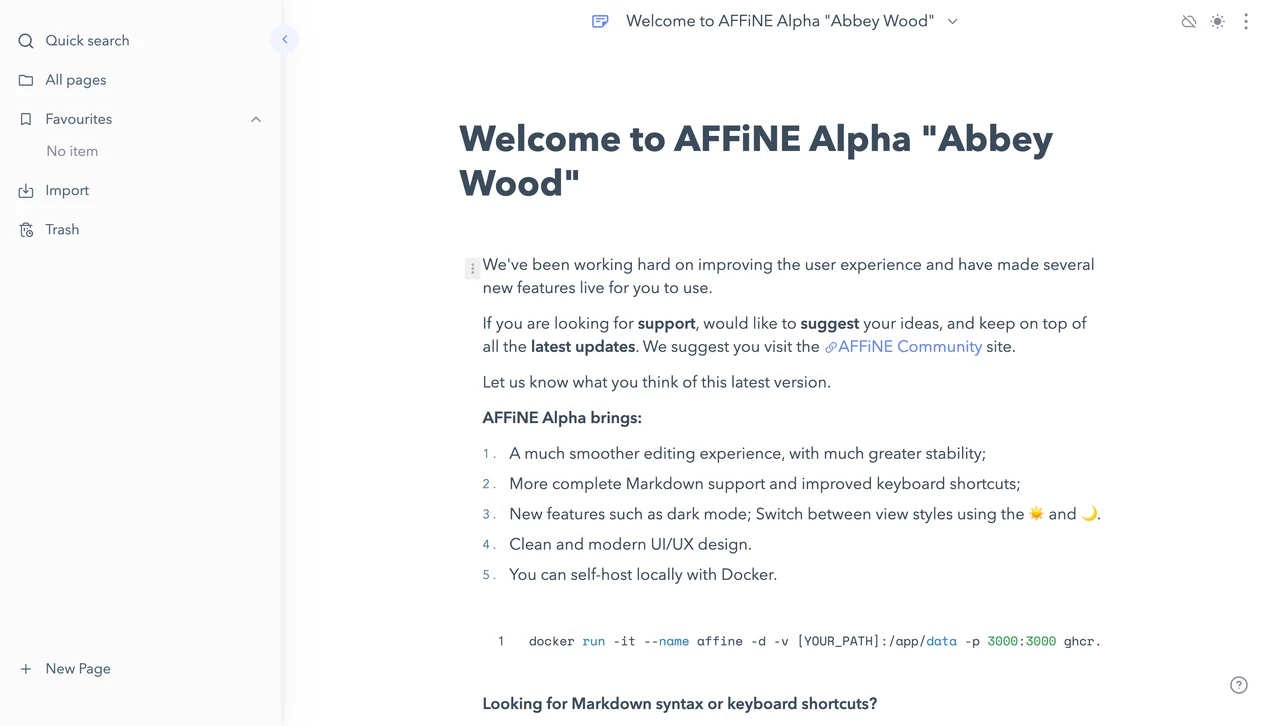Click the Favourites bookmark icon
The width and height of the screenshot is (1280, 726).
point(26,119)
